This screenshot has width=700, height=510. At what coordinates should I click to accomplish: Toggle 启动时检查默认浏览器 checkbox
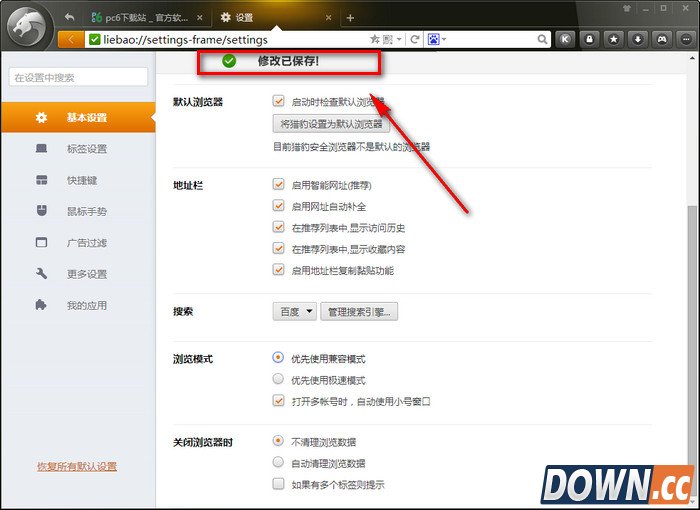[278, 101]
